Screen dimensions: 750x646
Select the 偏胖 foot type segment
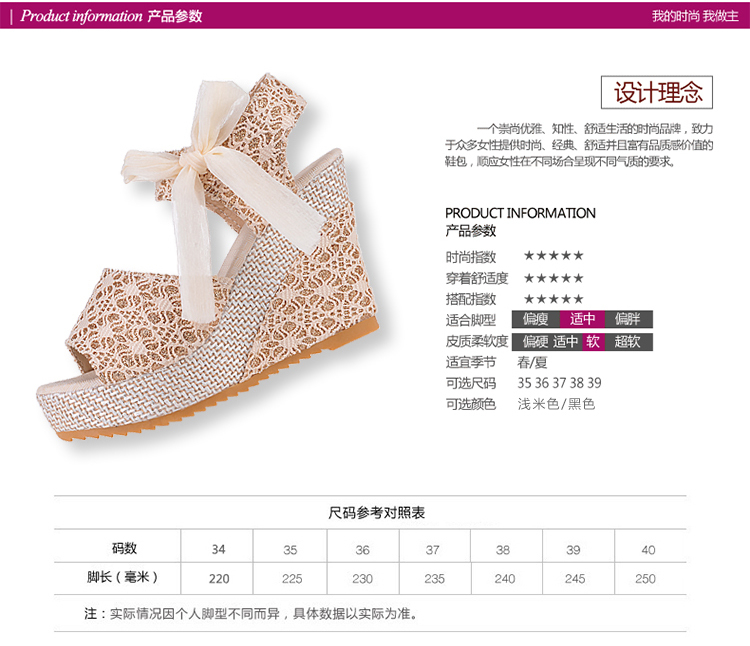point(629,319)
